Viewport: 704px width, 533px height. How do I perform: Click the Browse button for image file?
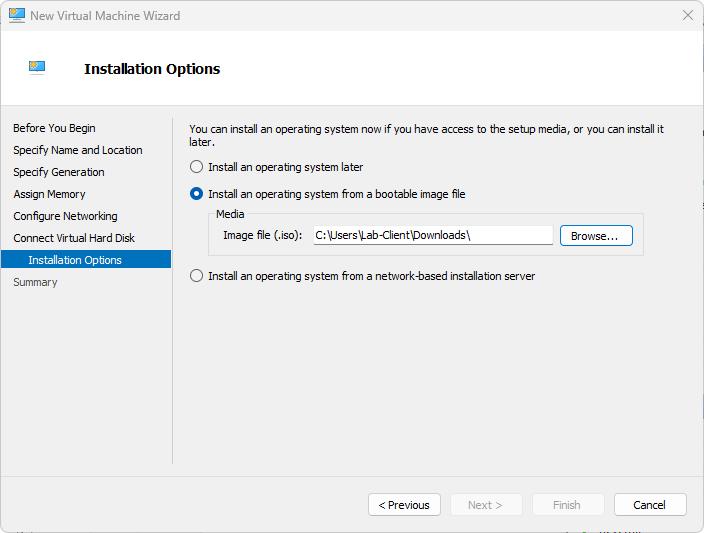[x=596, y=236]
